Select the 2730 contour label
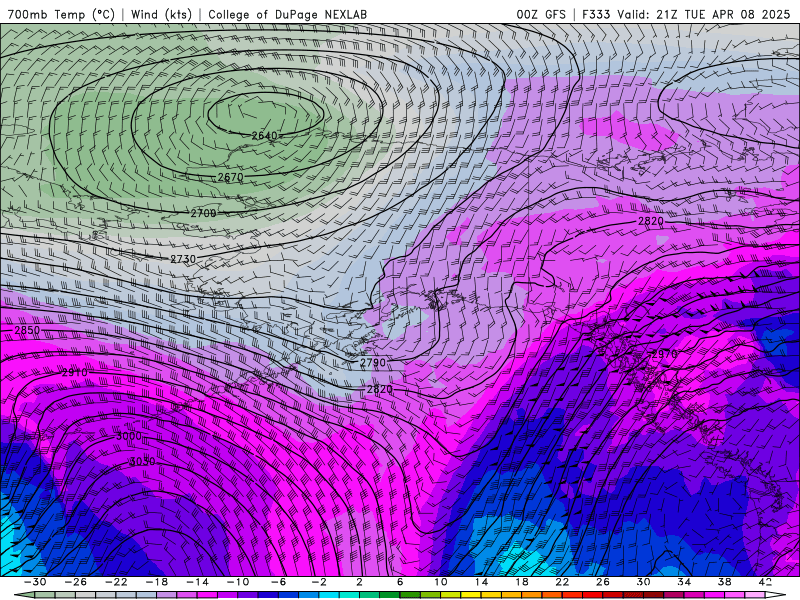This screenshot has height=600, width=800. (183, 259)
